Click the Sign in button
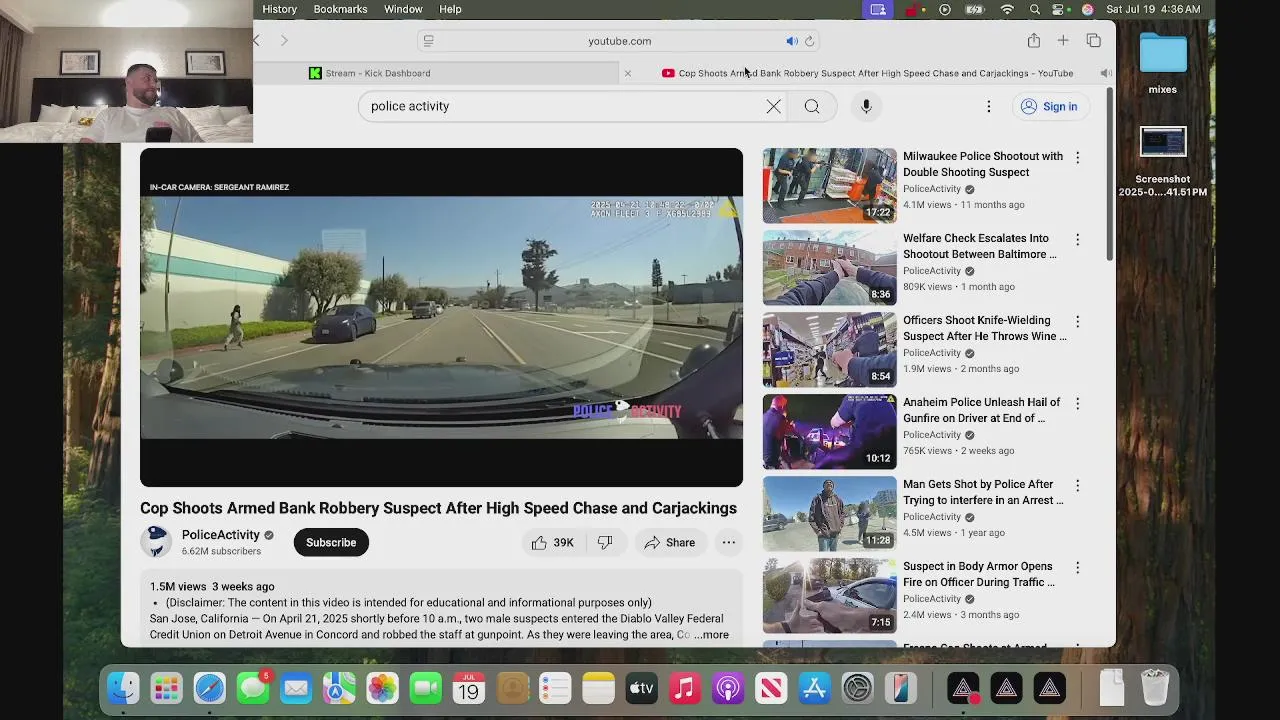The image size is (1280, 720). click(1049, 106)
